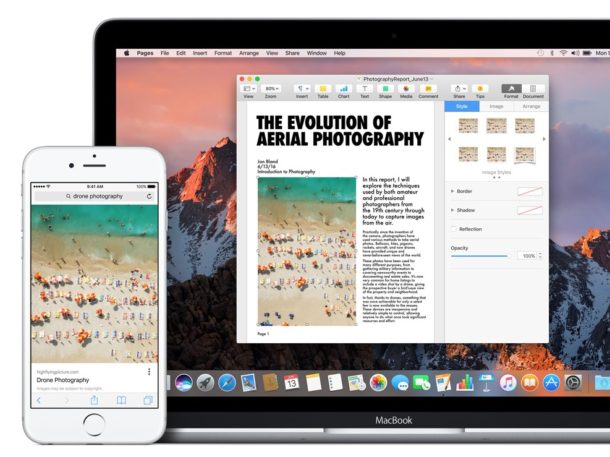Open the Window menu
The image size is (610, 457).
(317, 53)
